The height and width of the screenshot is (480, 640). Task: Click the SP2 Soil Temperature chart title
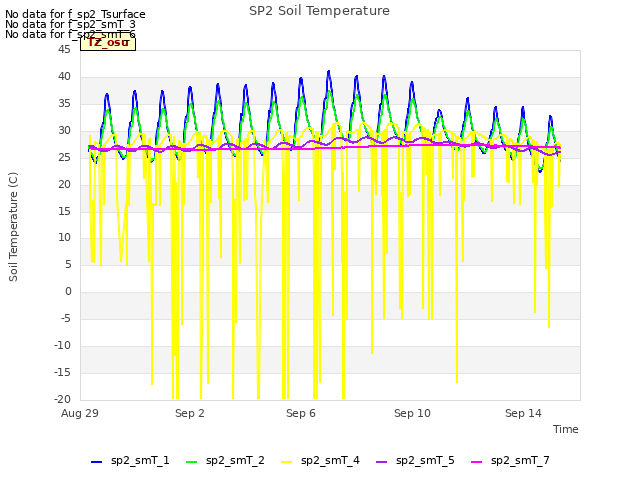click(319, 11)
